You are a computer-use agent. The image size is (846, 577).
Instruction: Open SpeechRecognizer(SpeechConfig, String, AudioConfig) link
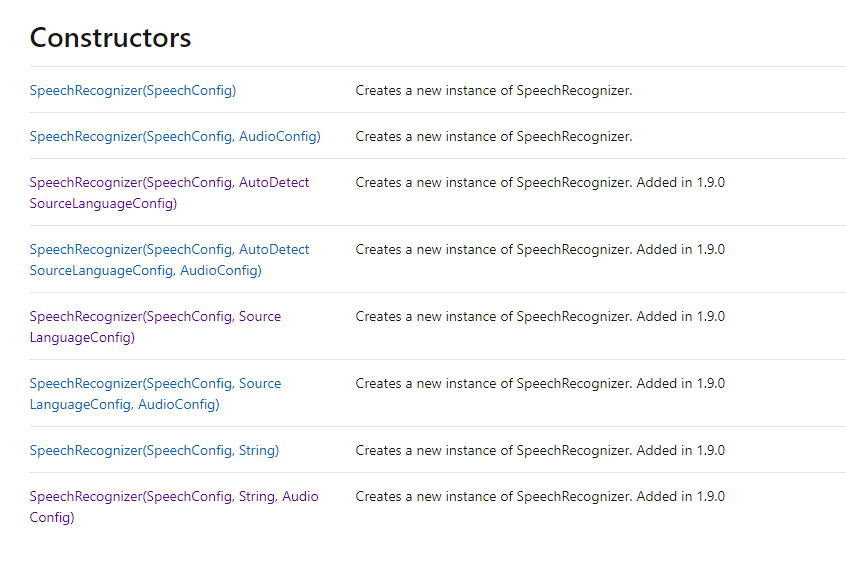[174, 506]
